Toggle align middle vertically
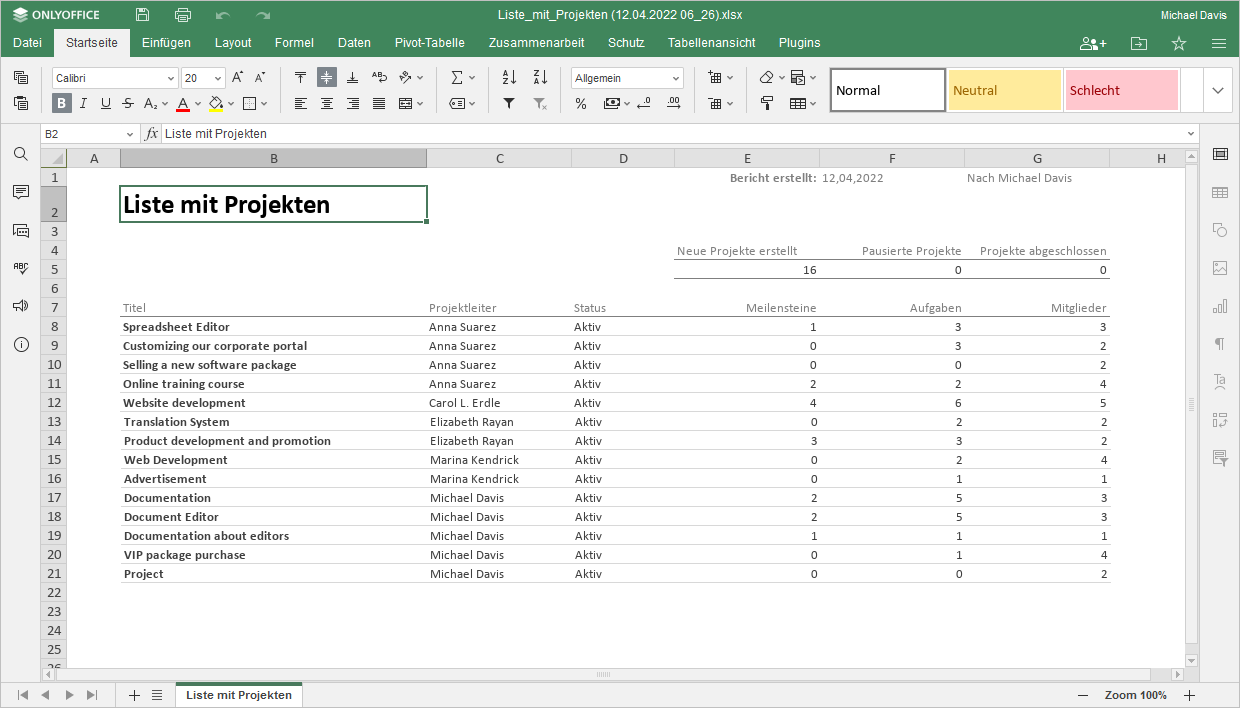 coord(327,78)
